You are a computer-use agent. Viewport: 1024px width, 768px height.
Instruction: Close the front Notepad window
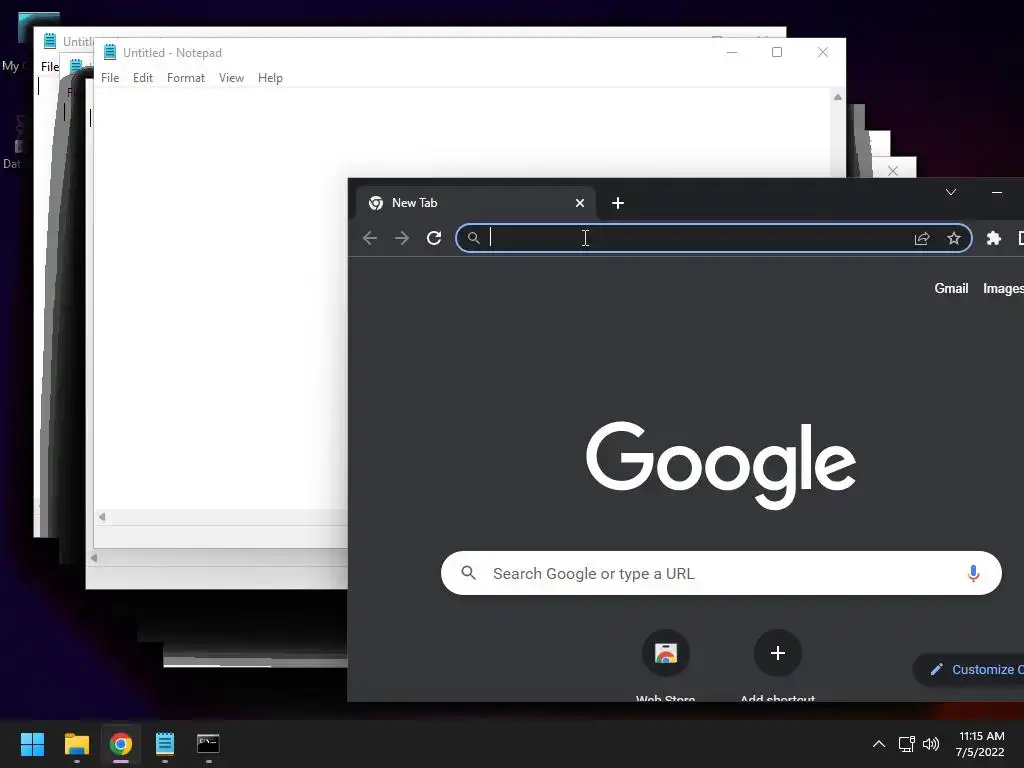[x=822, y=52]
